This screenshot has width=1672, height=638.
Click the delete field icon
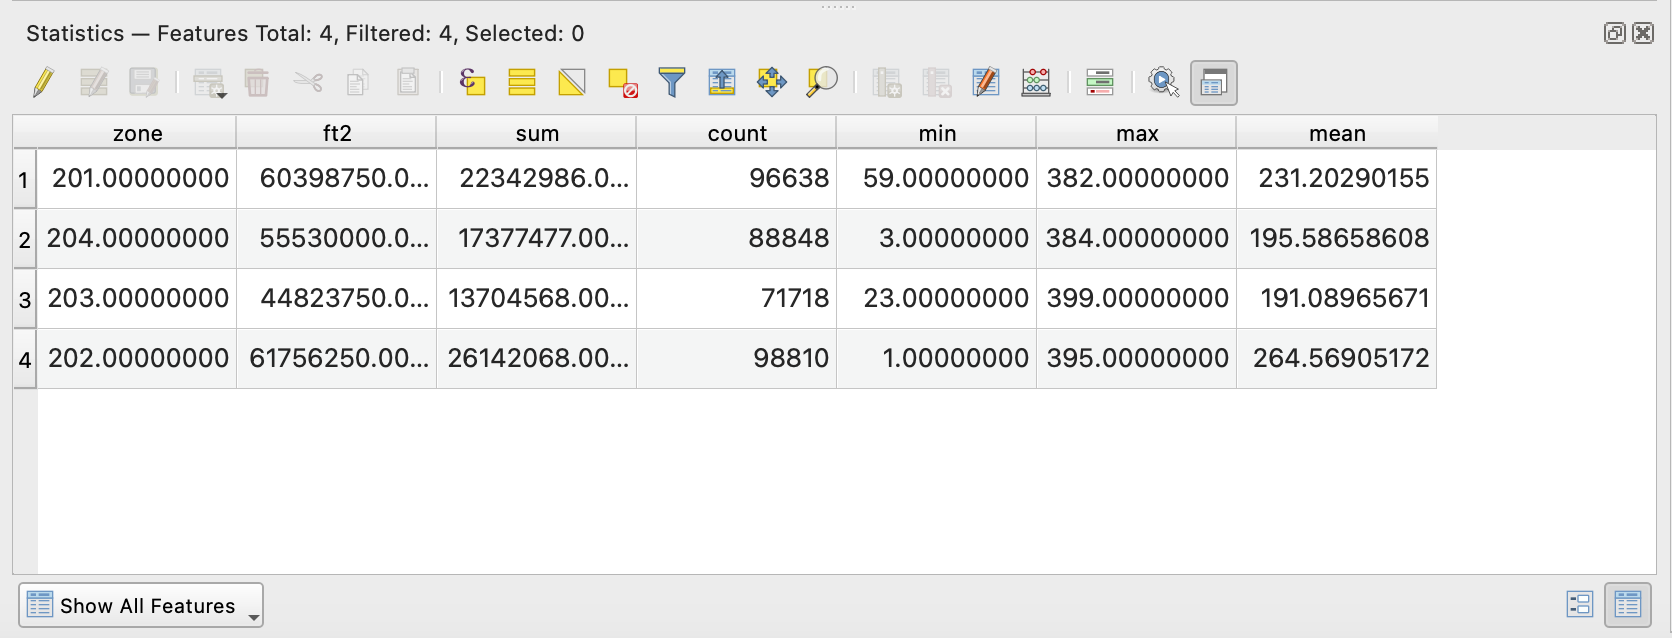[x=937, y=82]
